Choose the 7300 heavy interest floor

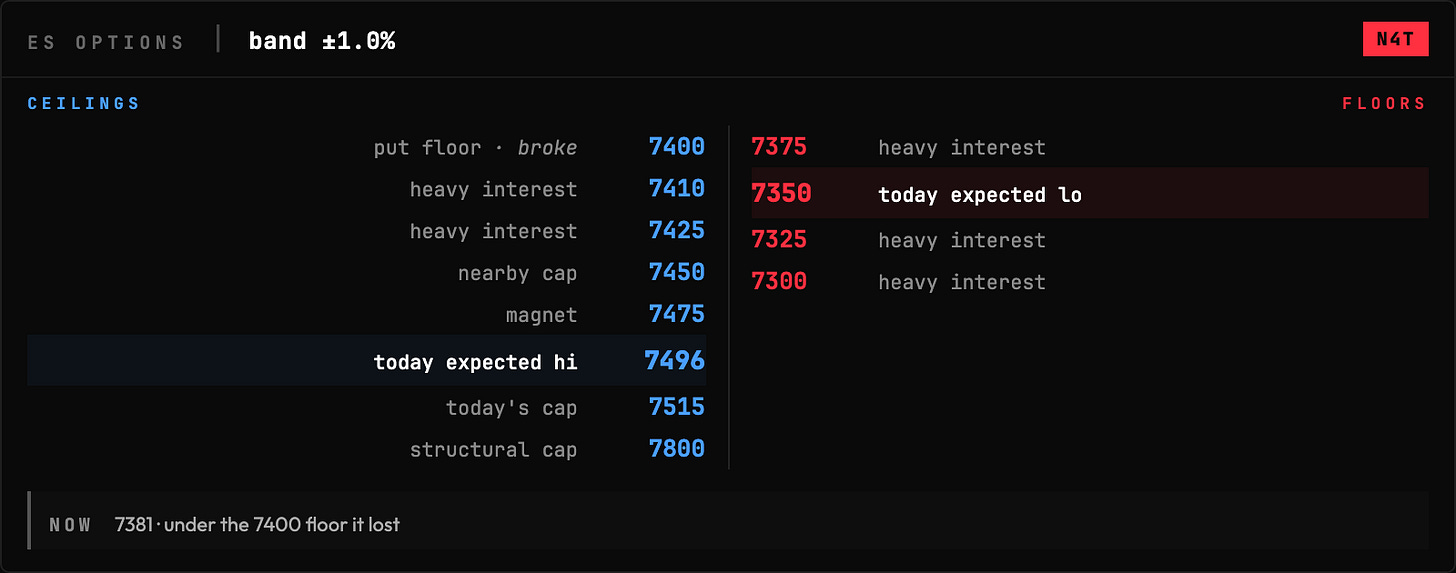point(1090,282)
